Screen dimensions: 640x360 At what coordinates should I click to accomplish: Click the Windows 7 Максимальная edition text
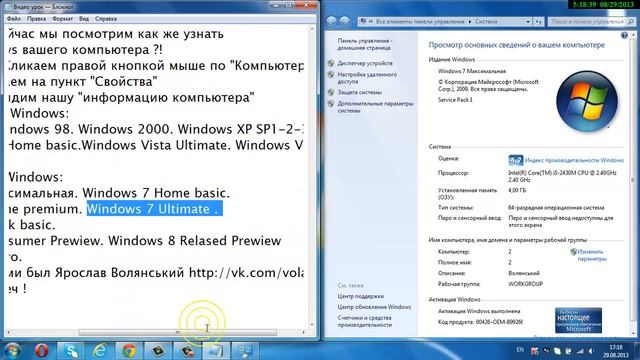tap(471, 71)
